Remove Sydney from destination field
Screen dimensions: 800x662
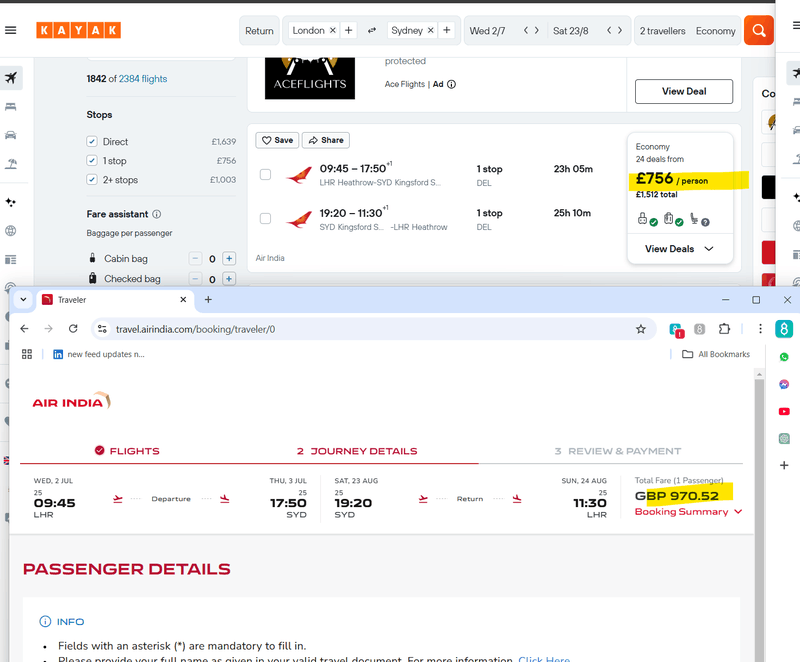431,31
